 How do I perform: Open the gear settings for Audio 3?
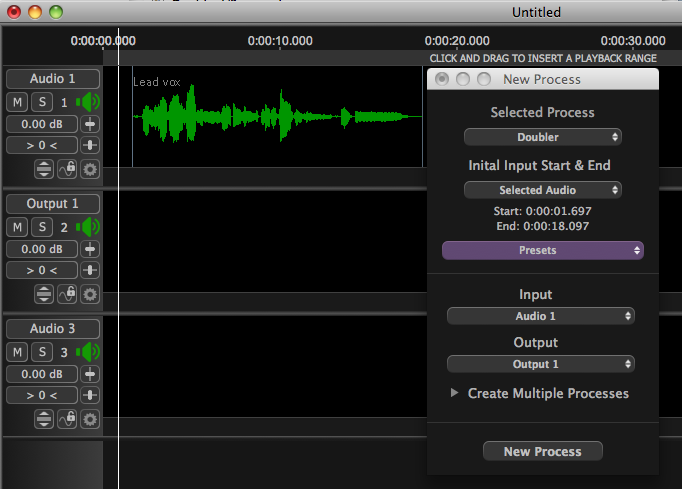pos(90,419)
